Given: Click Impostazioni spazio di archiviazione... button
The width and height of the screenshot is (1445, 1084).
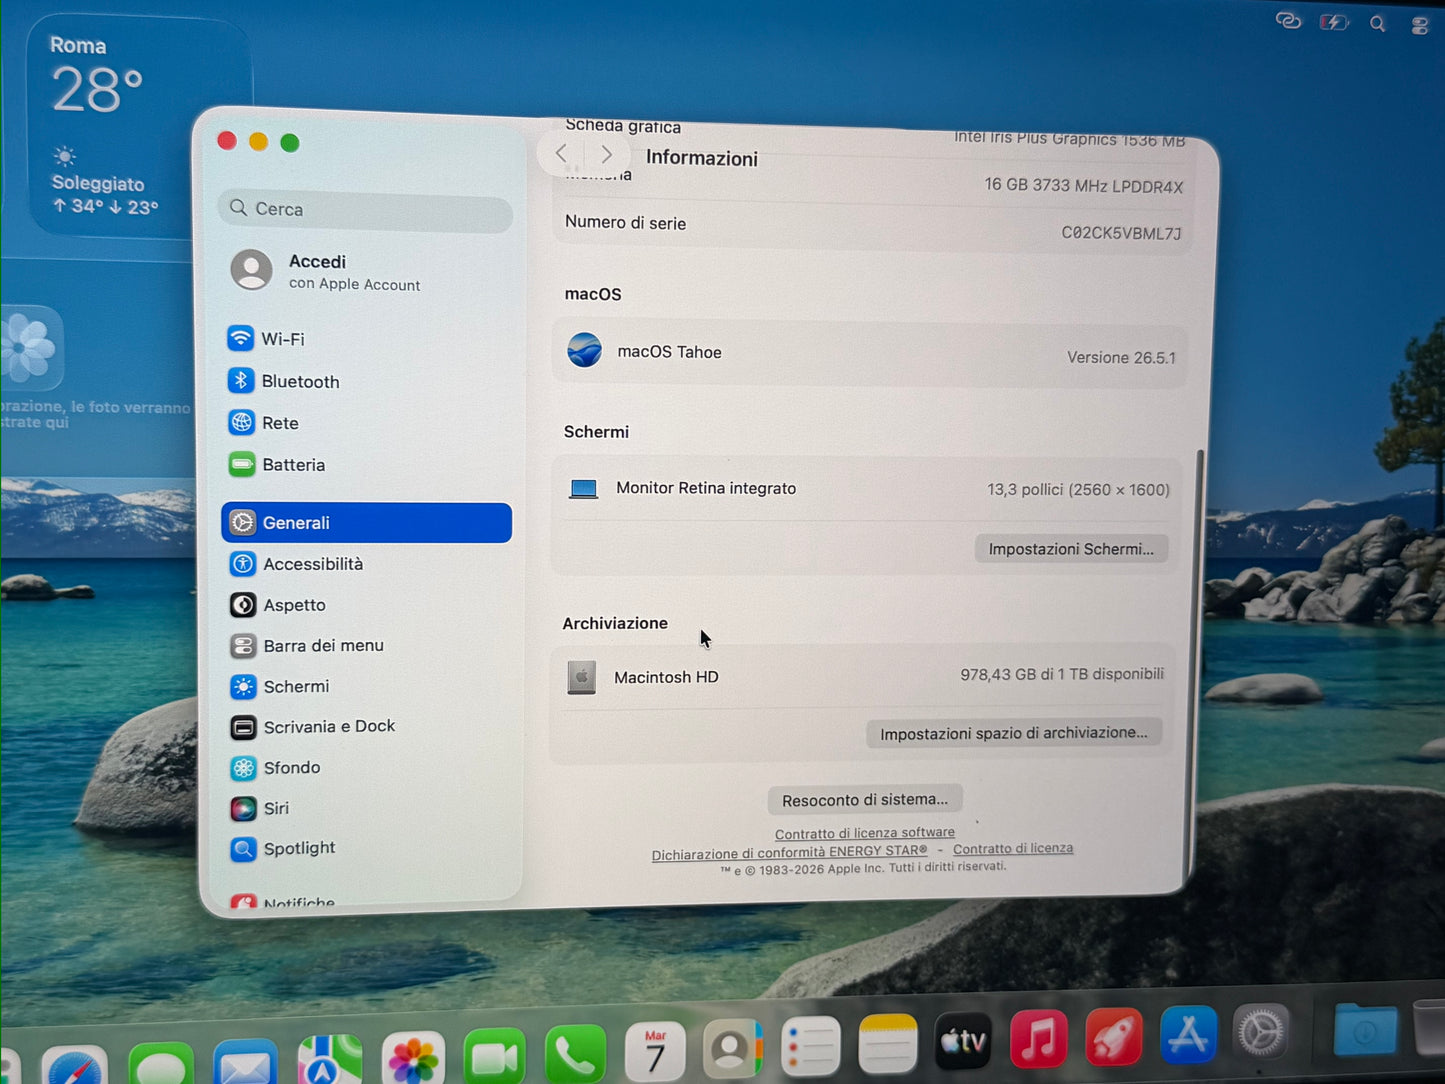Looking at the screenshot, I should point(1013,733).
